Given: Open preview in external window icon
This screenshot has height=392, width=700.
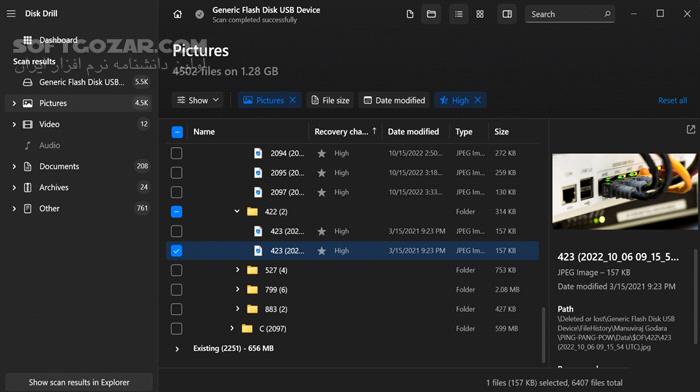Looking at the screenshot, I should (691, 129).
